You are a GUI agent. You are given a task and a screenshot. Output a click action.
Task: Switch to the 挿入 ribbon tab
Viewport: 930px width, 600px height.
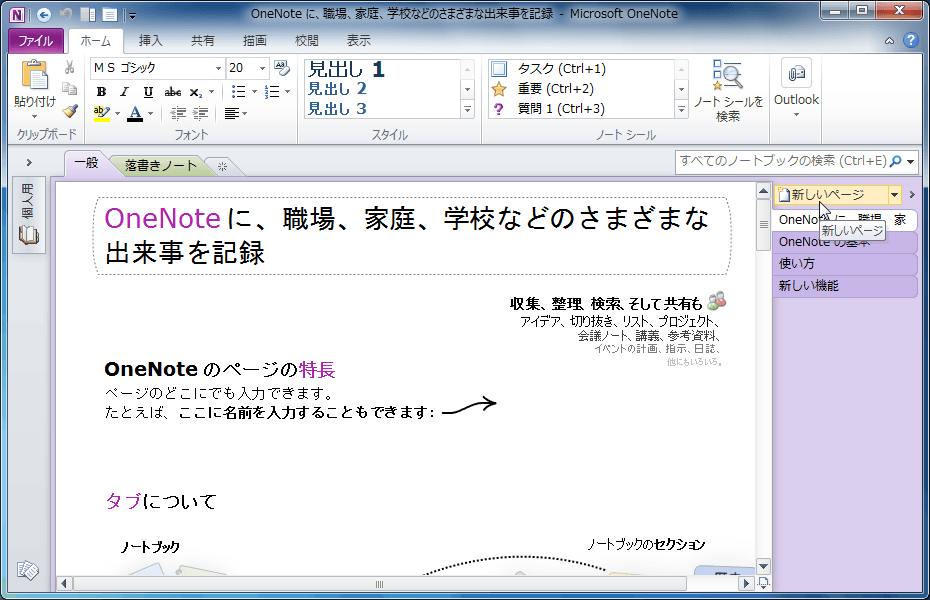point(150,40)
